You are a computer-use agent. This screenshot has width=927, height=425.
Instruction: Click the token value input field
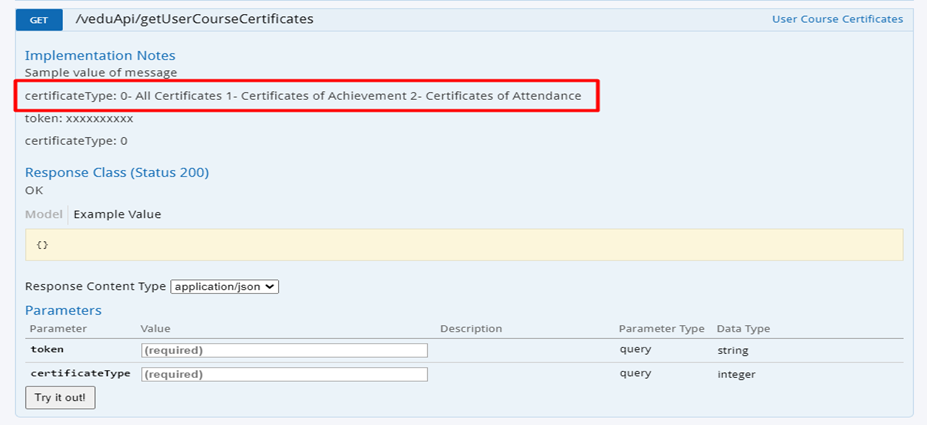click(284, 350)
